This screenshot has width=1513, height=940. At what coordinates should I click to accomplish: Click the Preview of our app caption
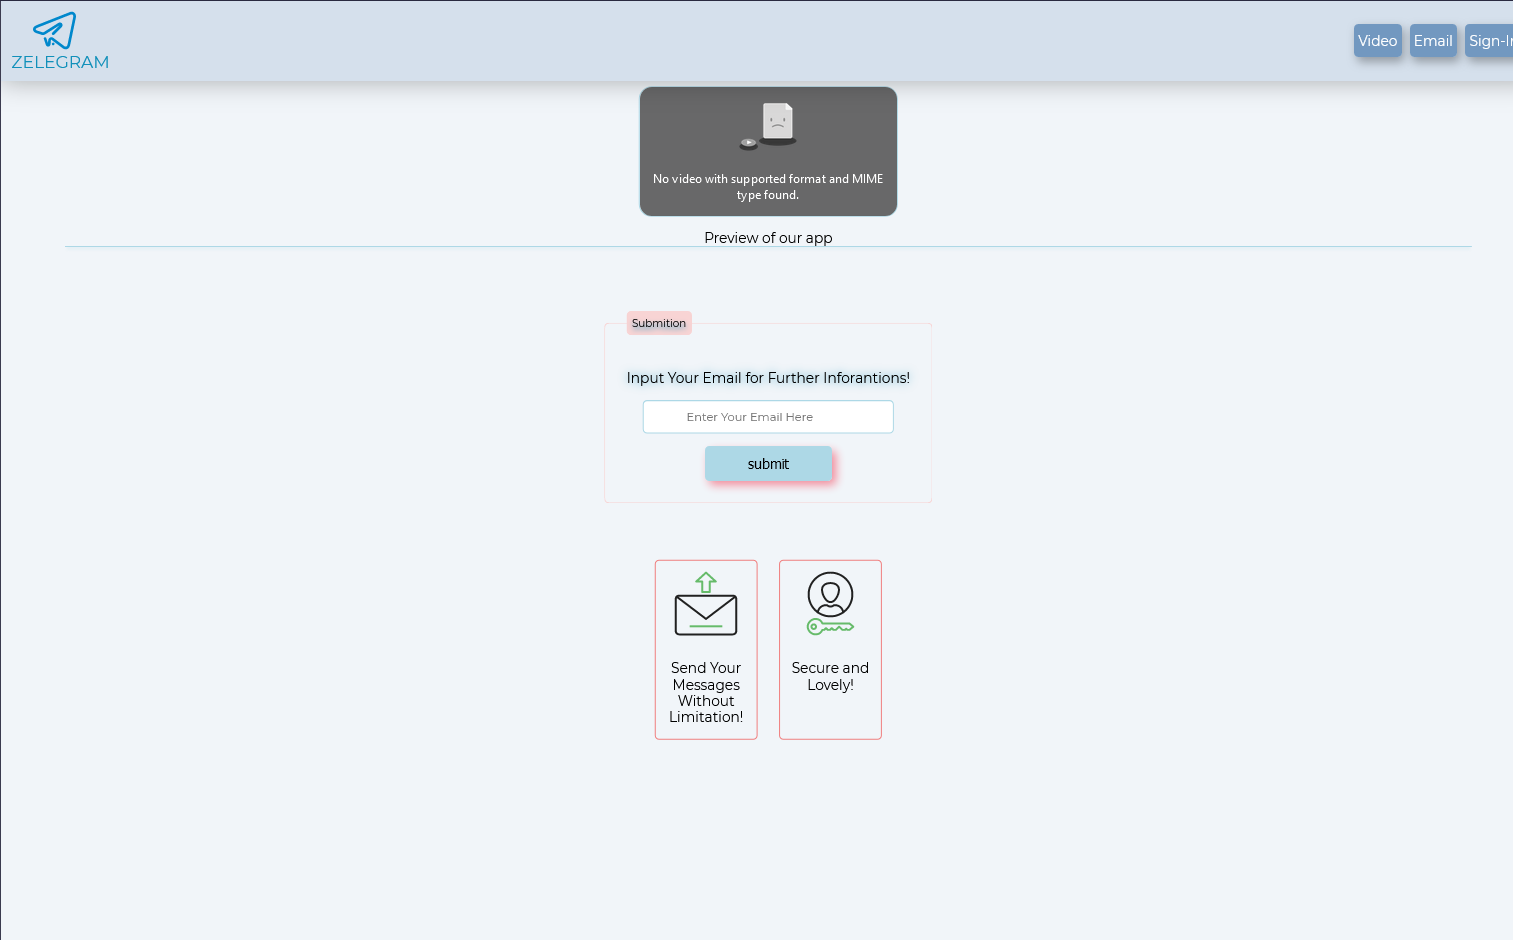pos(768,238)
